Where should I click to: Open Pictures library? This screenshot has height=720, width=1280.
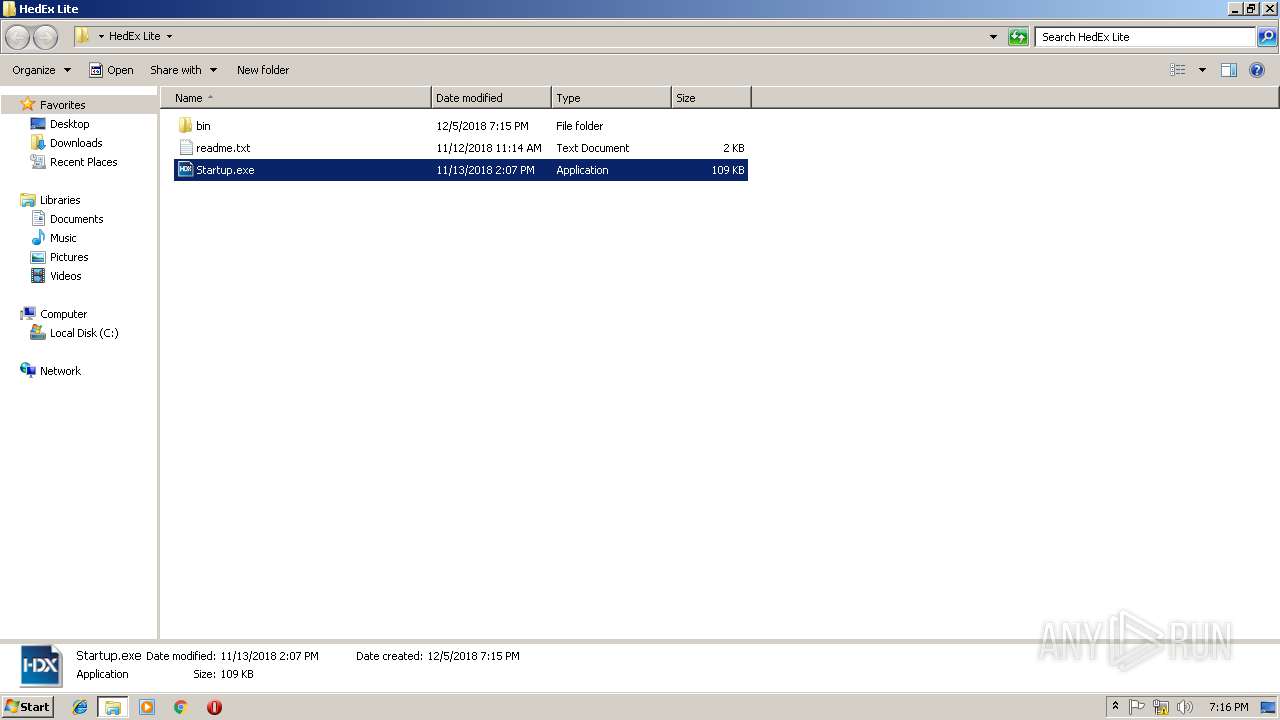[69, 257]
